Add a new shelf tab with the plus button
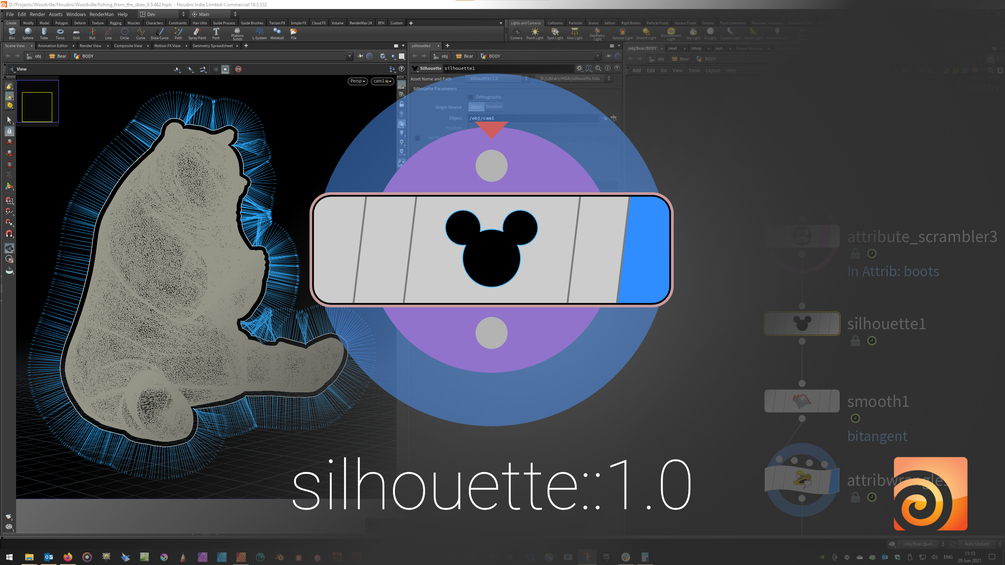Image resolution: width=1005 pixels, height=565 pixels. pos(411,23)
